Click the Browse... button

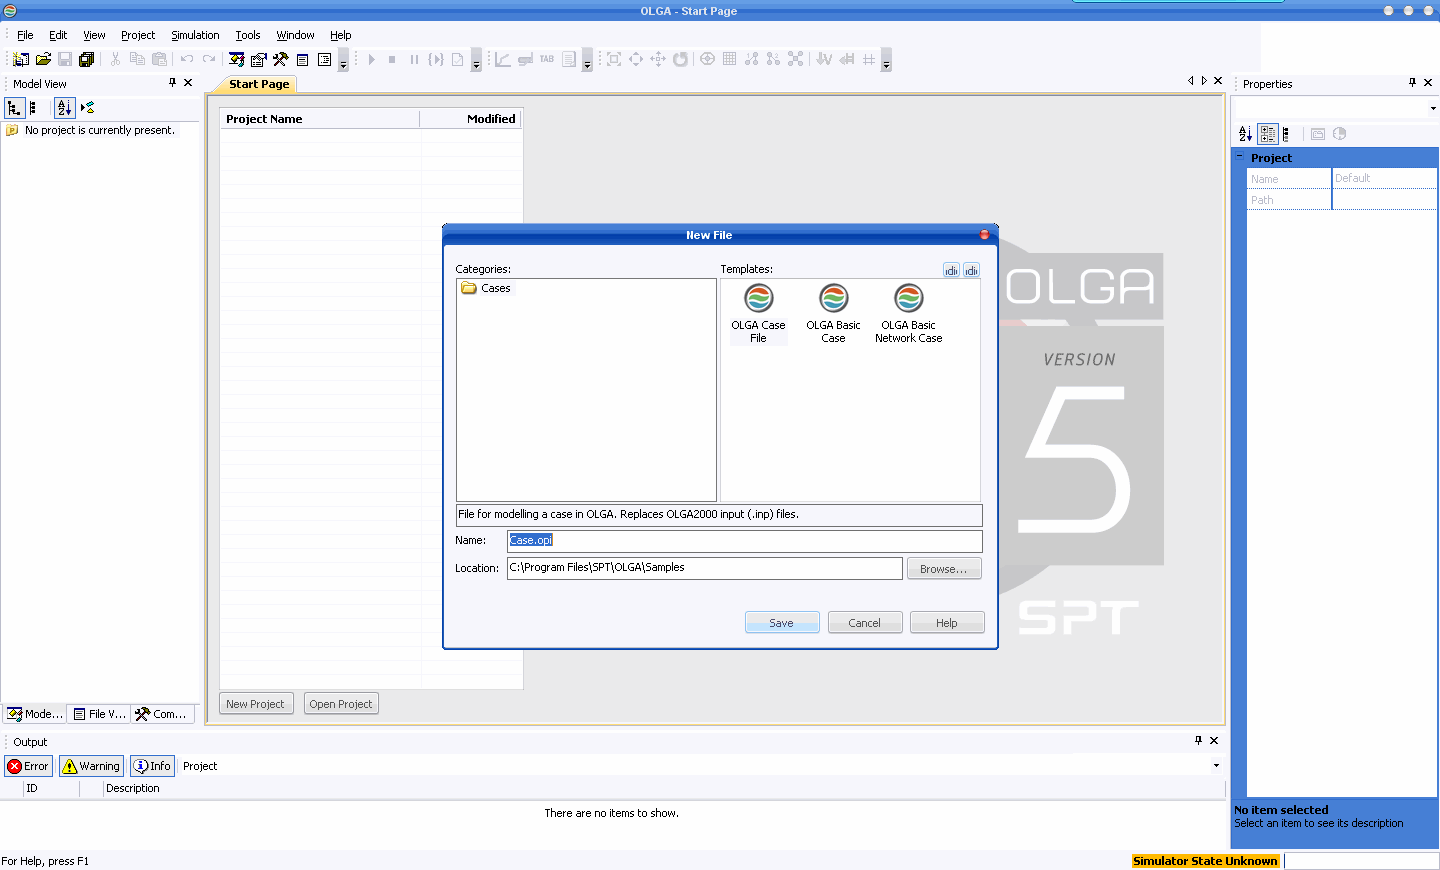click(x=944, y=569)
